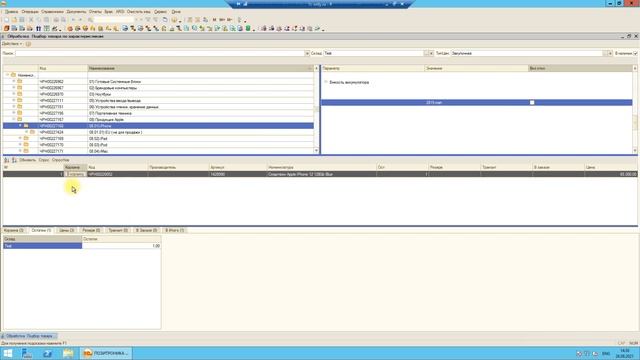
Task: Switch to the Цены (3) tab
Action: 67,231
